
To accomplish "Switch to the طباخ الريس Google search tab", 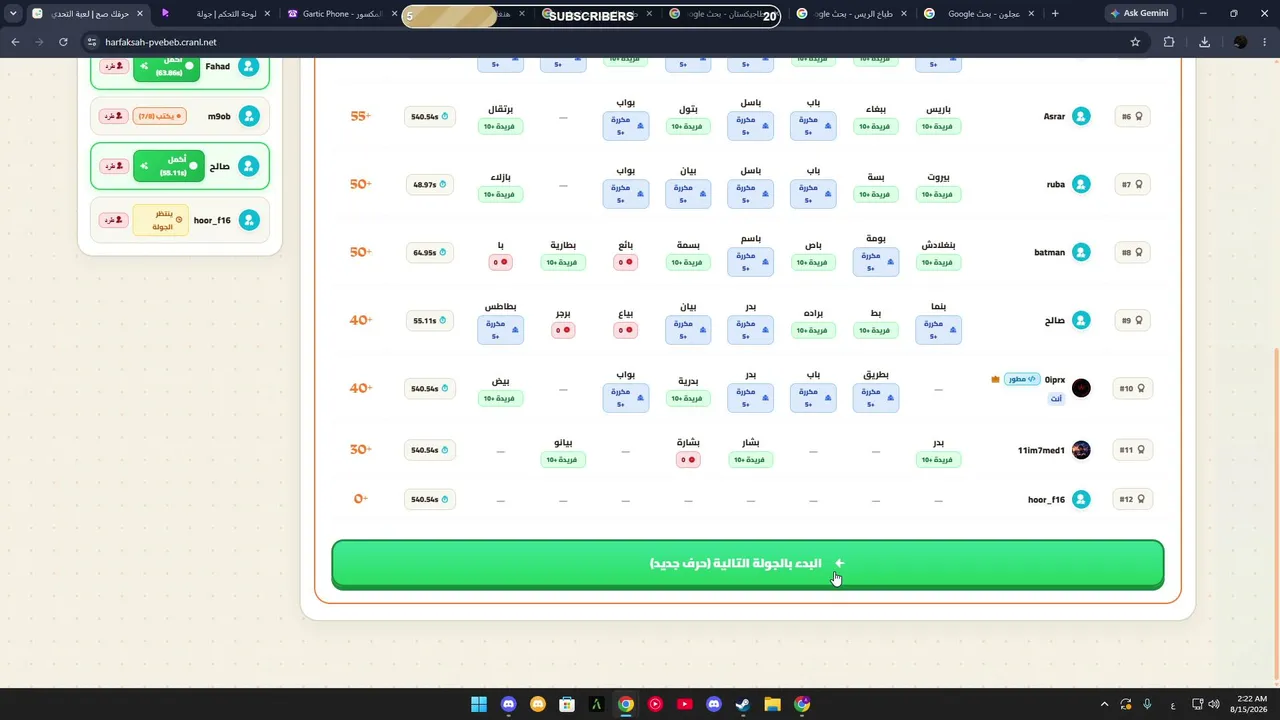I will (852, 14).
